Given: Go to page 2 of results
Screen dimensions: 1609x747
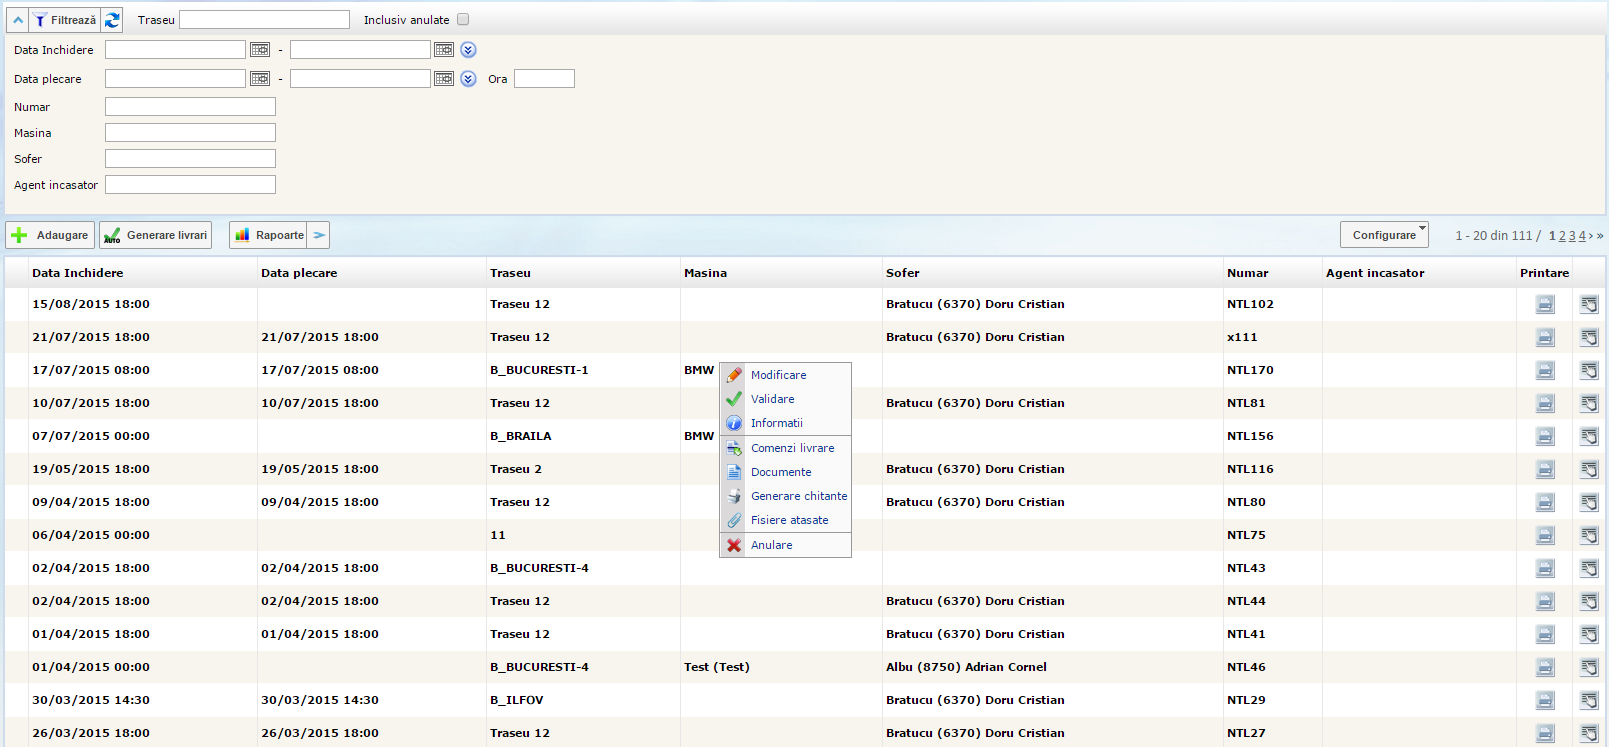Looking at the screenshot, I should click(x=1562, y=236).
